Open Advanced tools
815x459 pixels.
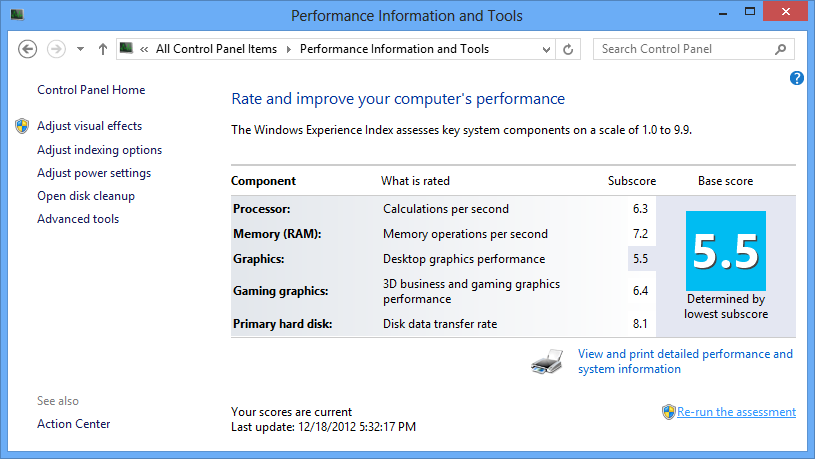[x=78, y=219]
